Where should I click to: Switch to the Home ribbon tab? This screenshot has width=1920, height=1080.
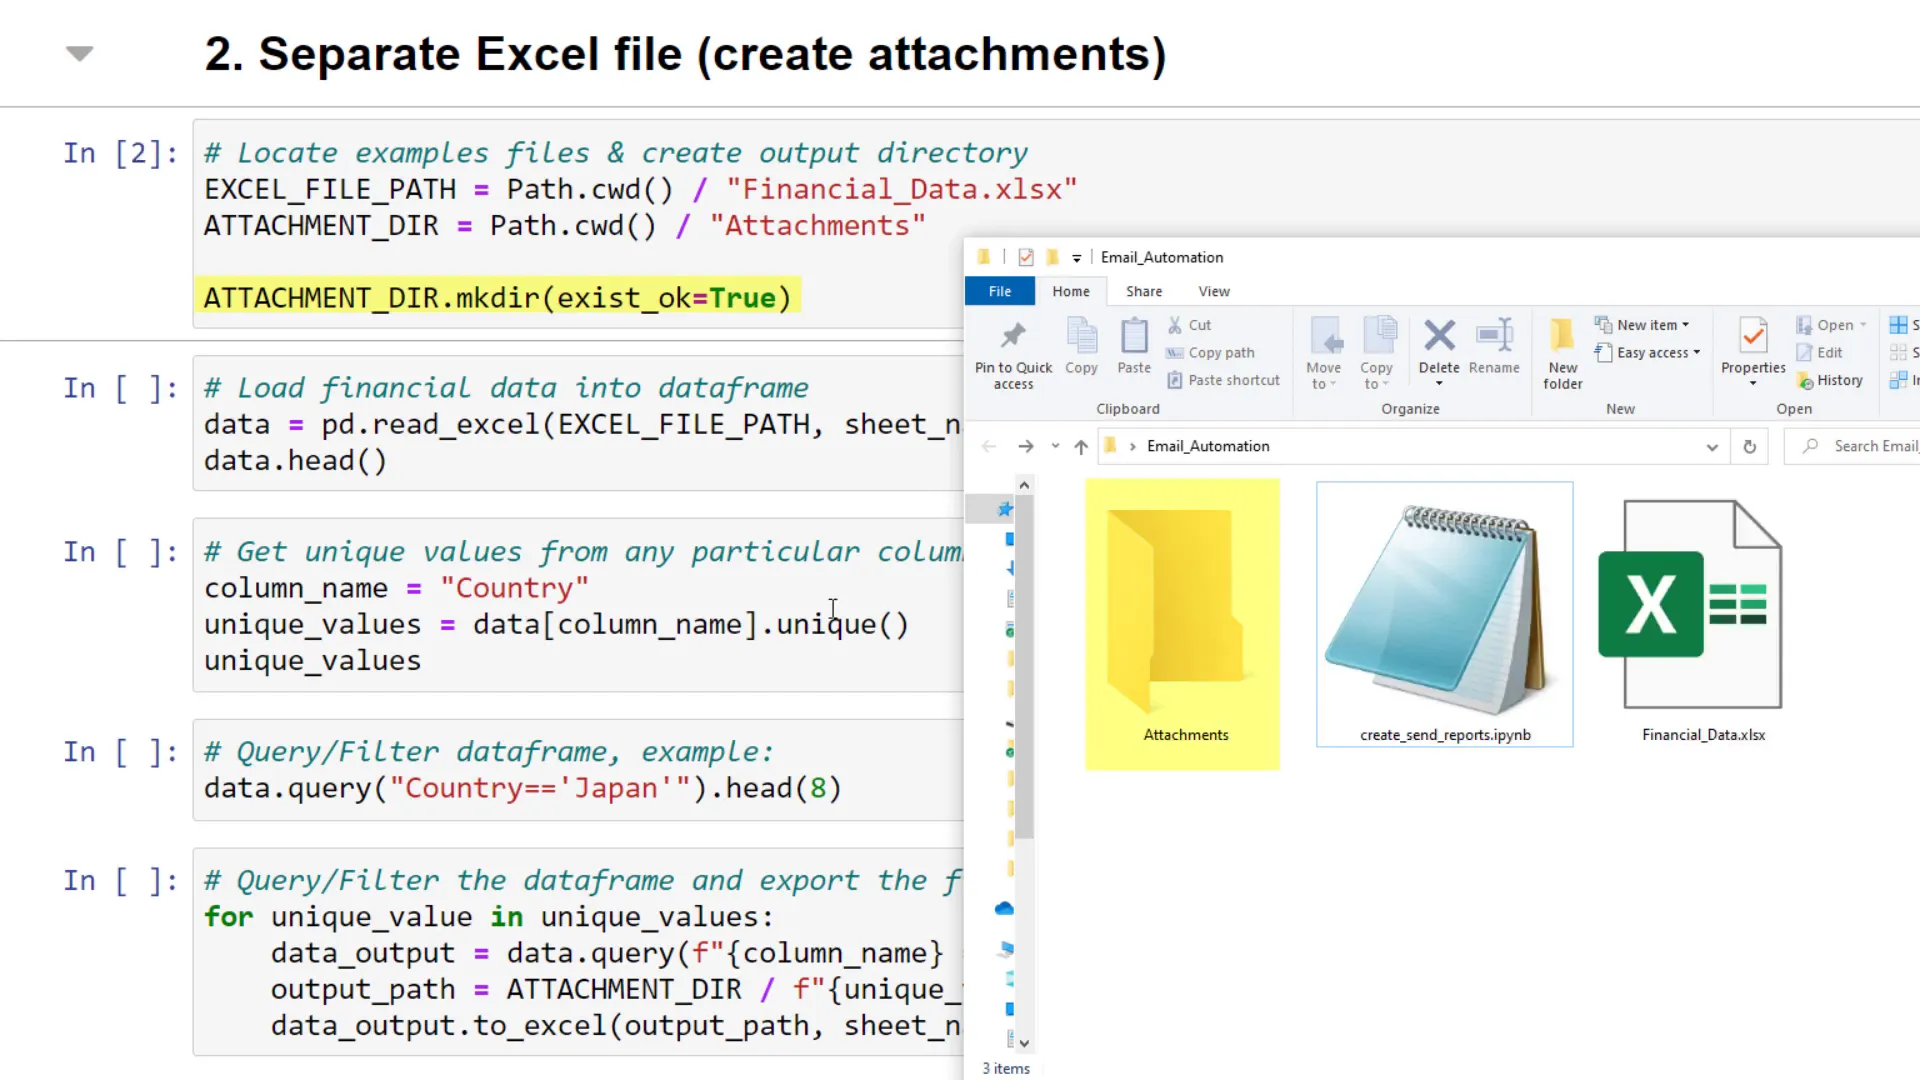(x=1070, y=291)
